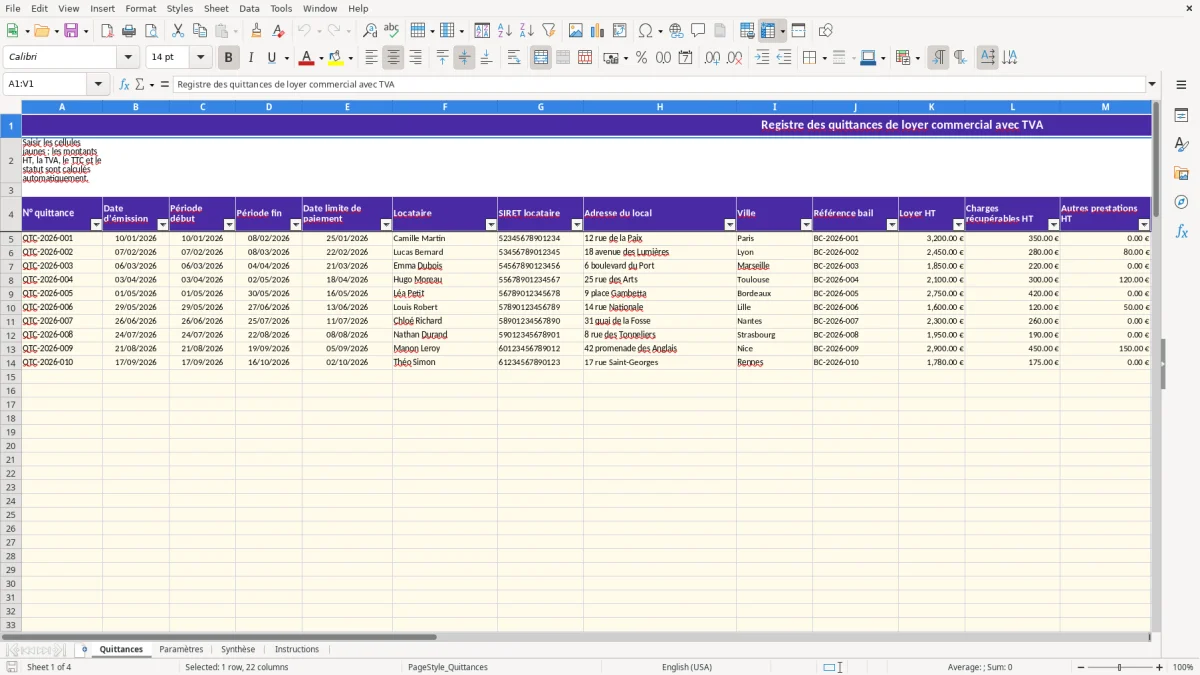Screen dimensions: 1200x675
Task: Click the Save document icon
Action: pyautogui.click(x=71, y=31)
